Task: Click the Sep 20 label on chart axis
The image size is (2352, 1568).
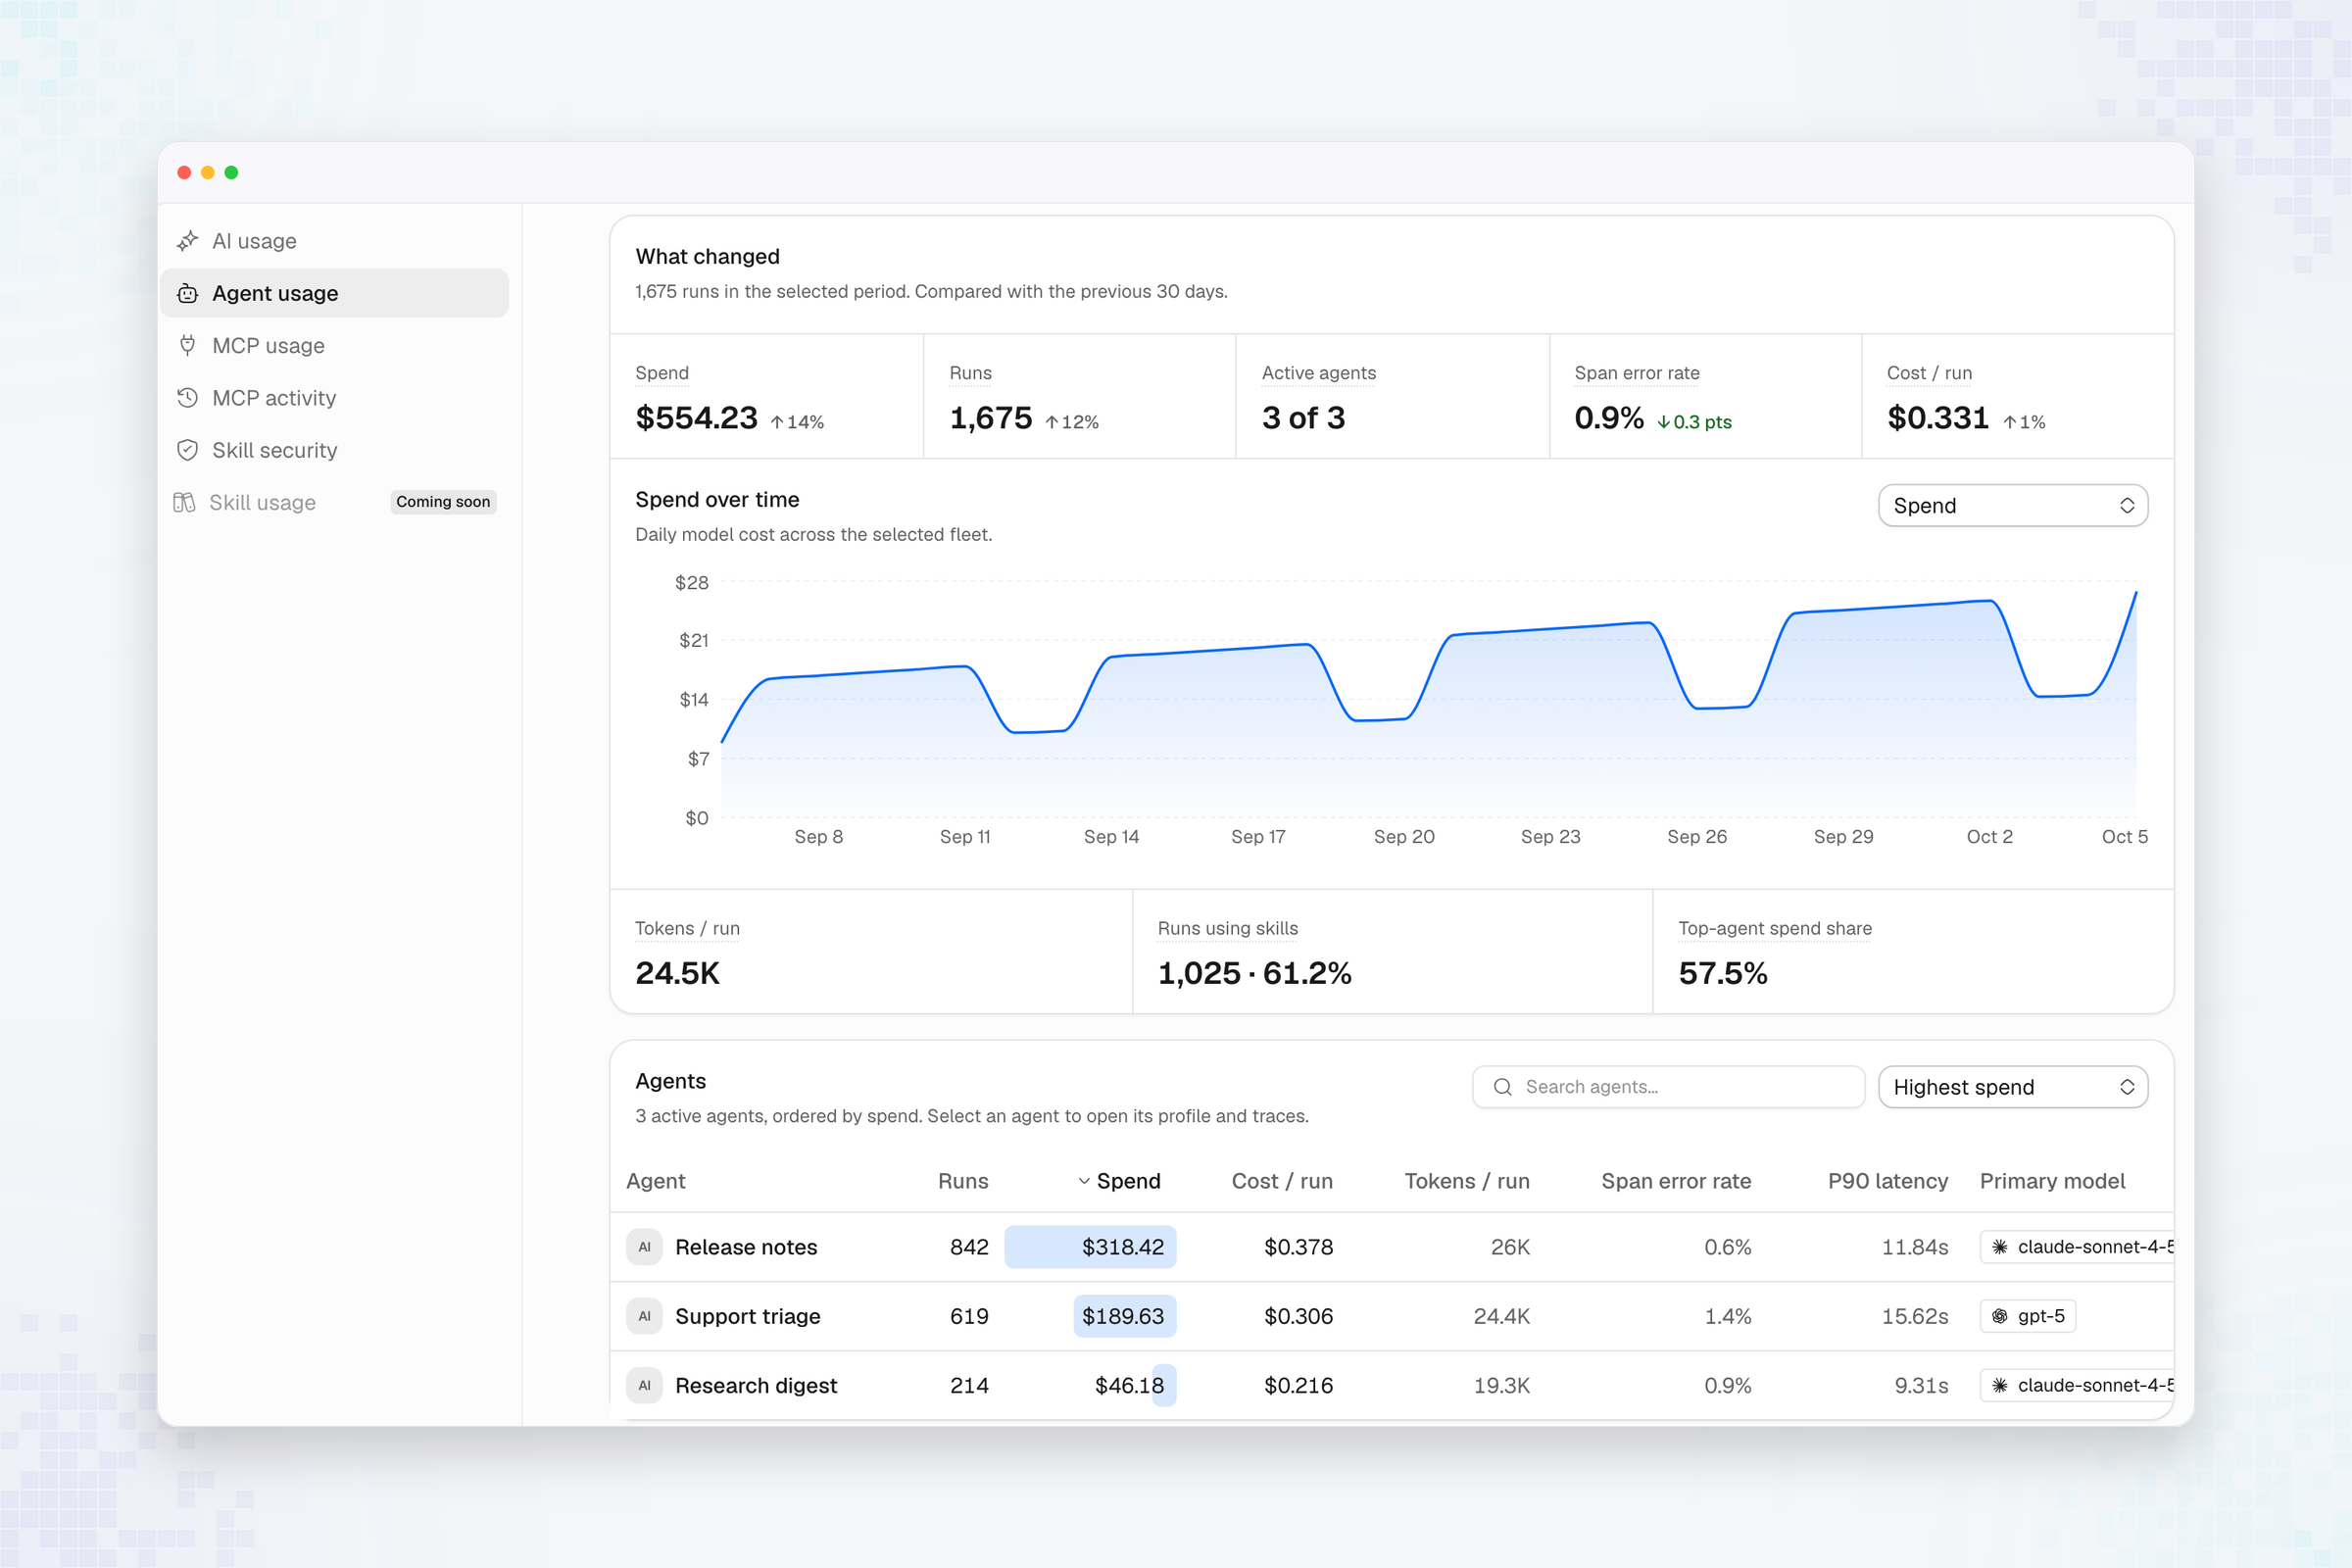Action: [1404, 837]
